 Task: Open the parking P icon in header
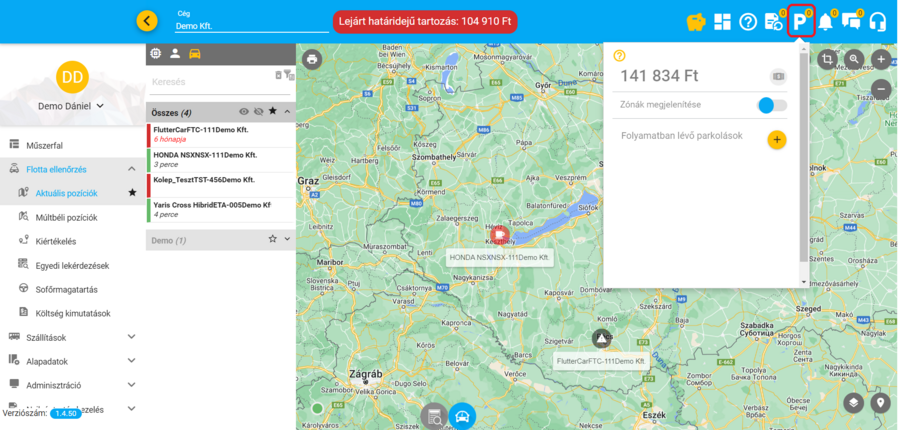(x=800, y=21)
